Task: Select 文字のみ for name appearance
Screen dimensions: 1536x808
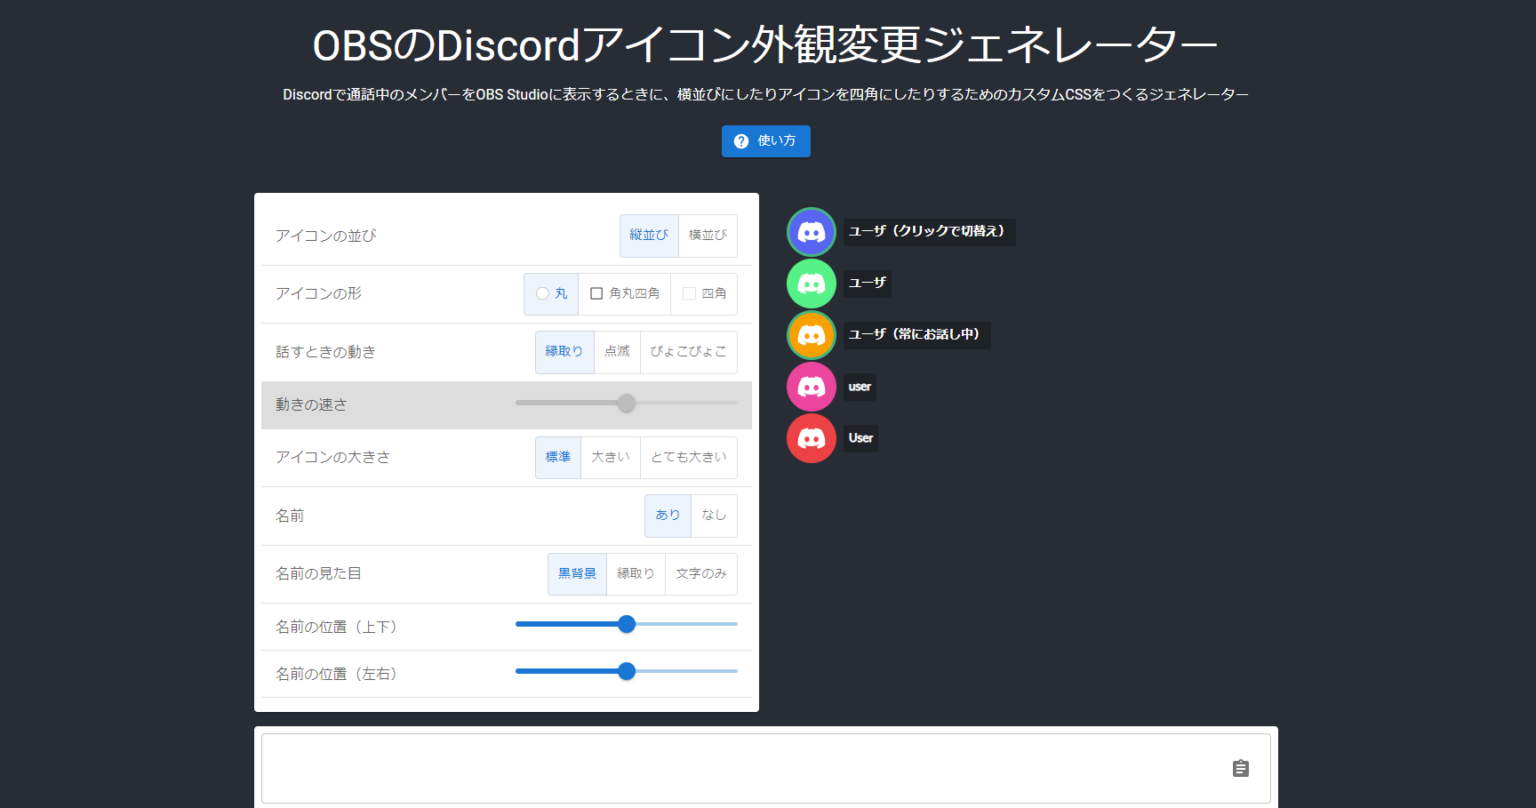Action: (701, 573)
